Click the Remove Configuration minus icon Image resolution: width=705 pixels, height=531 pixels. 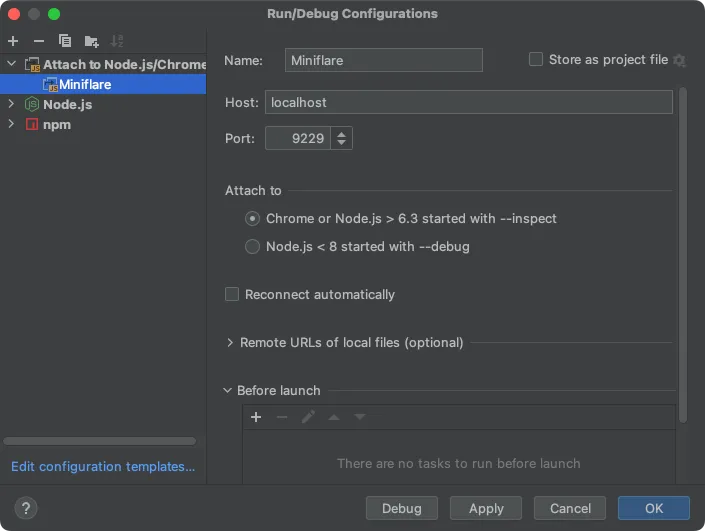39,41
